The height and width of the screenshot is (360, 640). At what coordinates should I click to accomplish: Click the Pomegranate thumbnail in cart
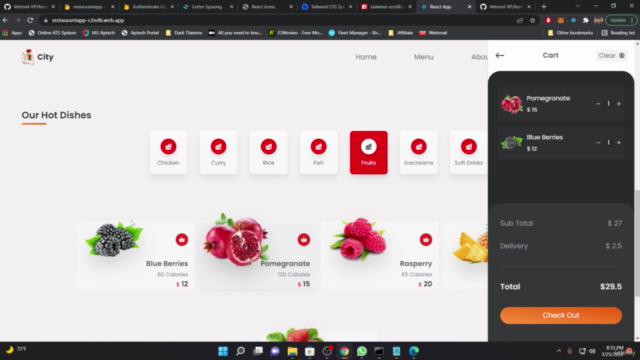click(511, 104)
